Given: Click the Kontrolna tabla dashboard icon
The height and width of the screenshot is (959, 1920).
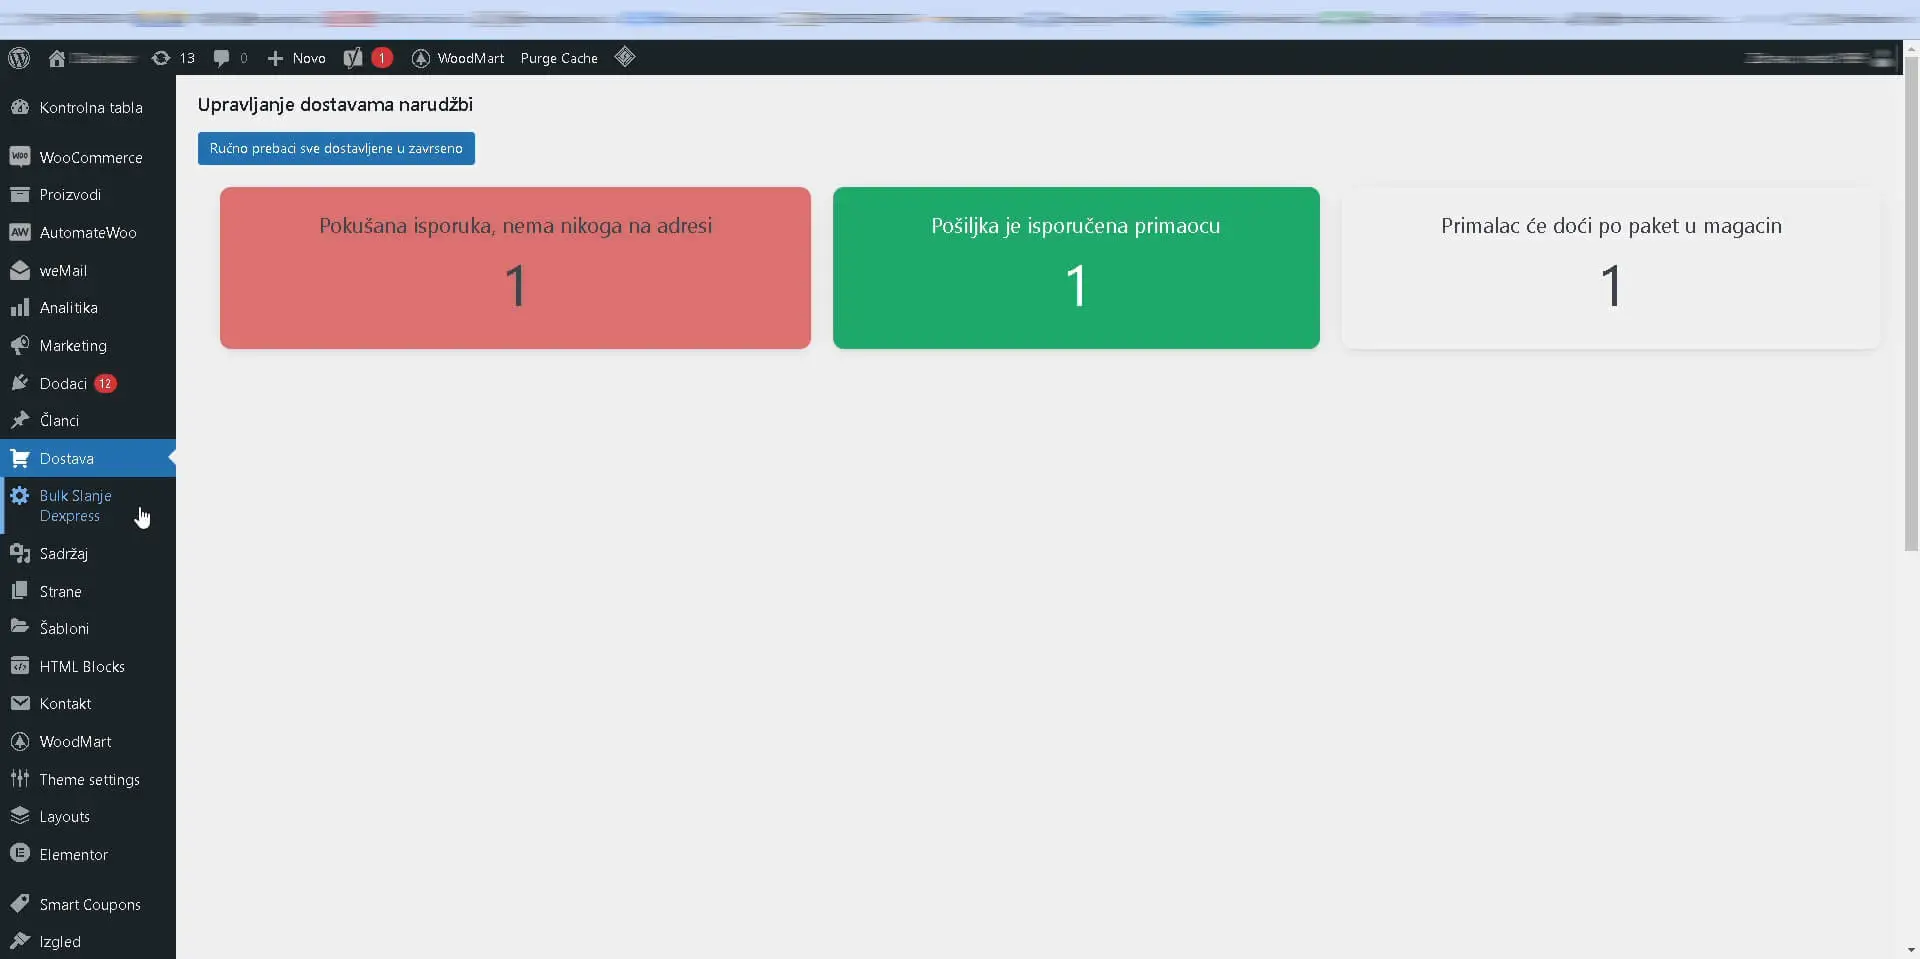Looking at the screenshot, I should click(20, 107).
